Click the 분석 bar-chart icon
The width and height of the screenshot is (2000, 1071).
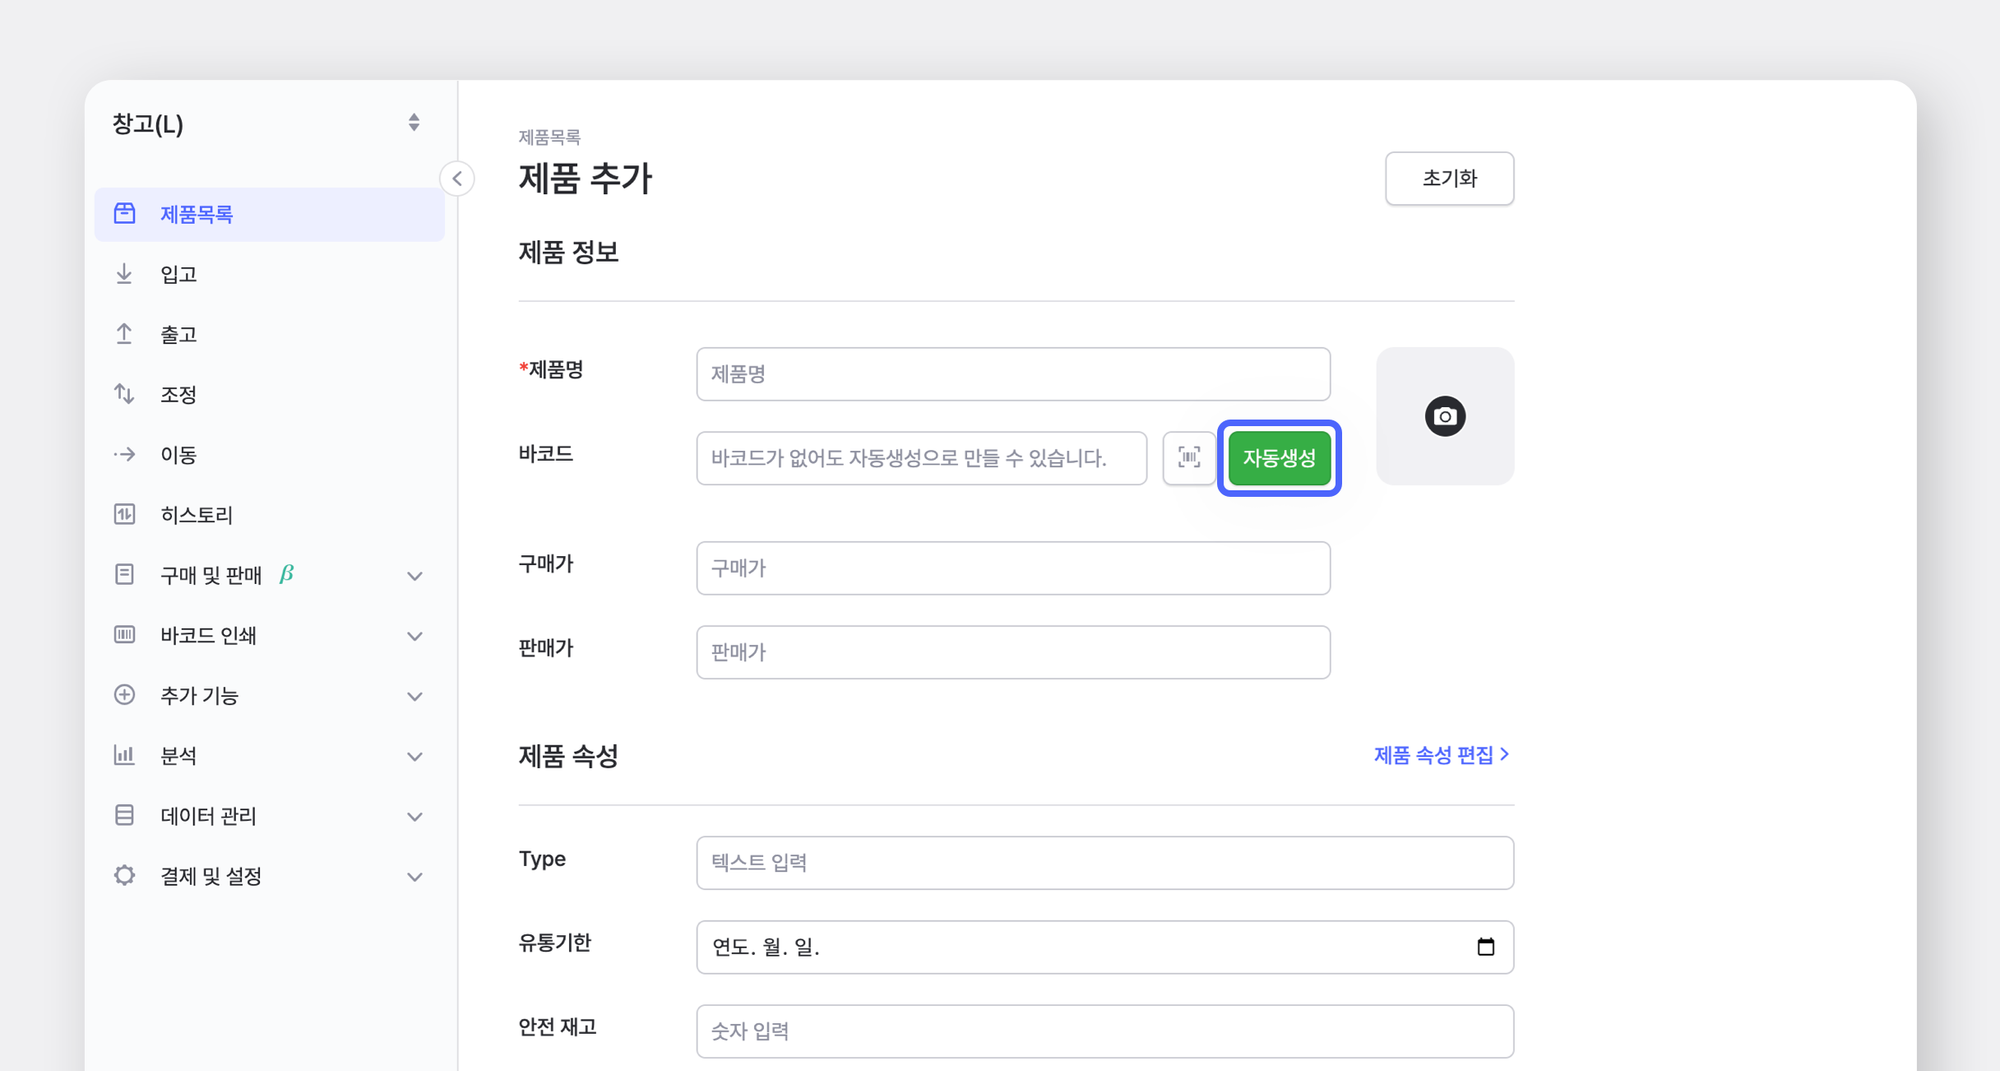124,755
